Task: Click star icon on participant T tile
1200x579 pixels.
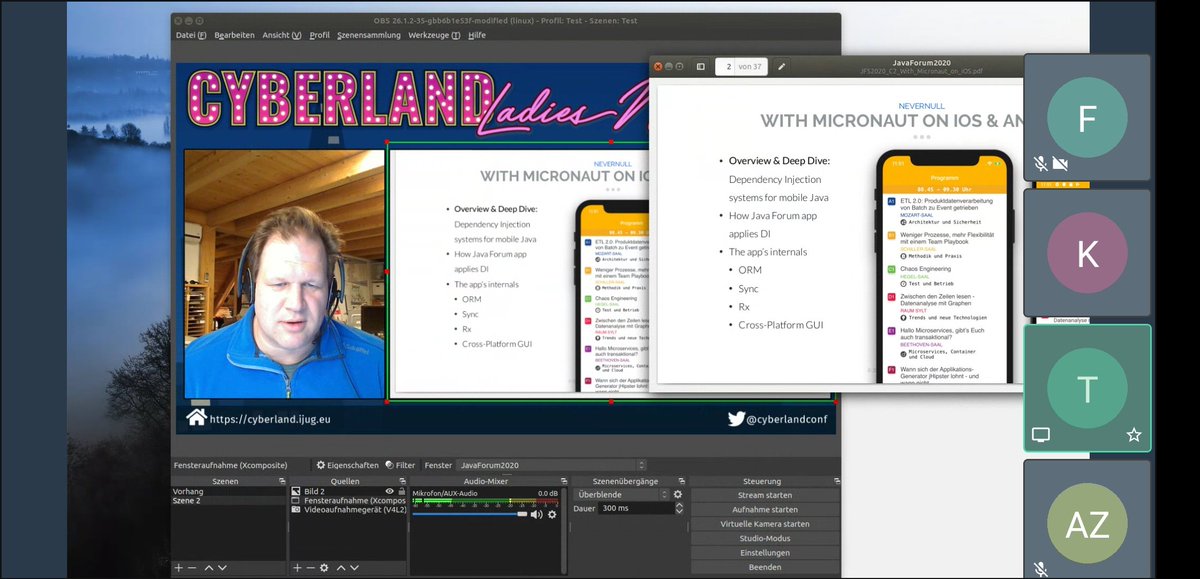Action: pos(1133,435)
